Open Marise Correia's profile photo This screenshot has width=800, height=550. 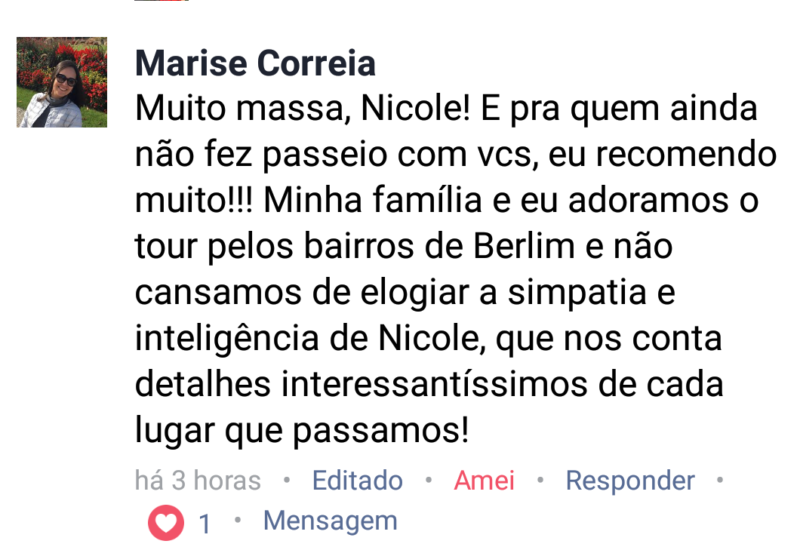coord(62,82)
